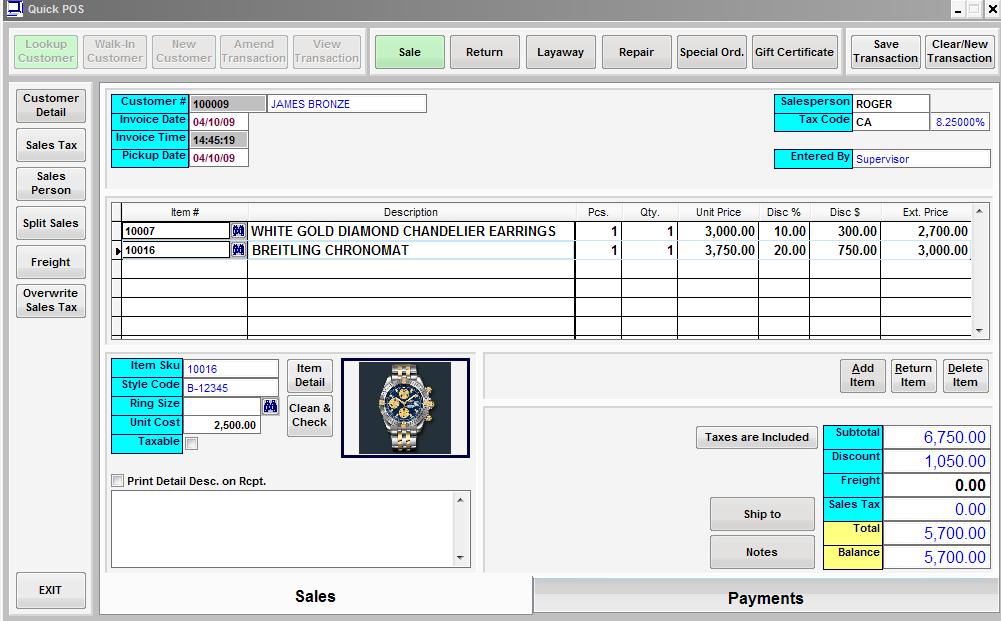The height and width of the screenshot is (621, 1001).
Task: Enable Print Detail Desc. on Rcpt.
Action: 118,481
